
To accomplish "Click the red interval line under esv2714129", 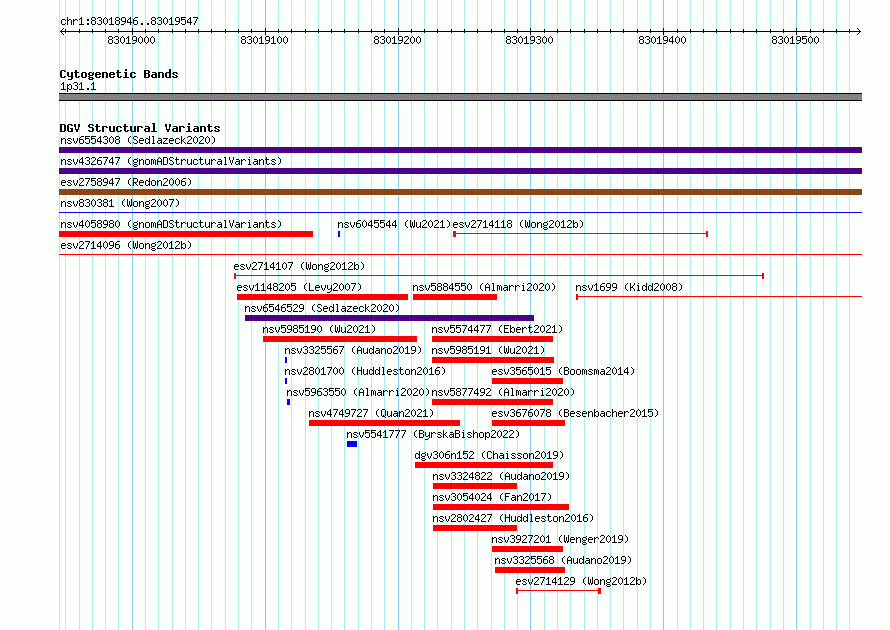I will 559,591.
